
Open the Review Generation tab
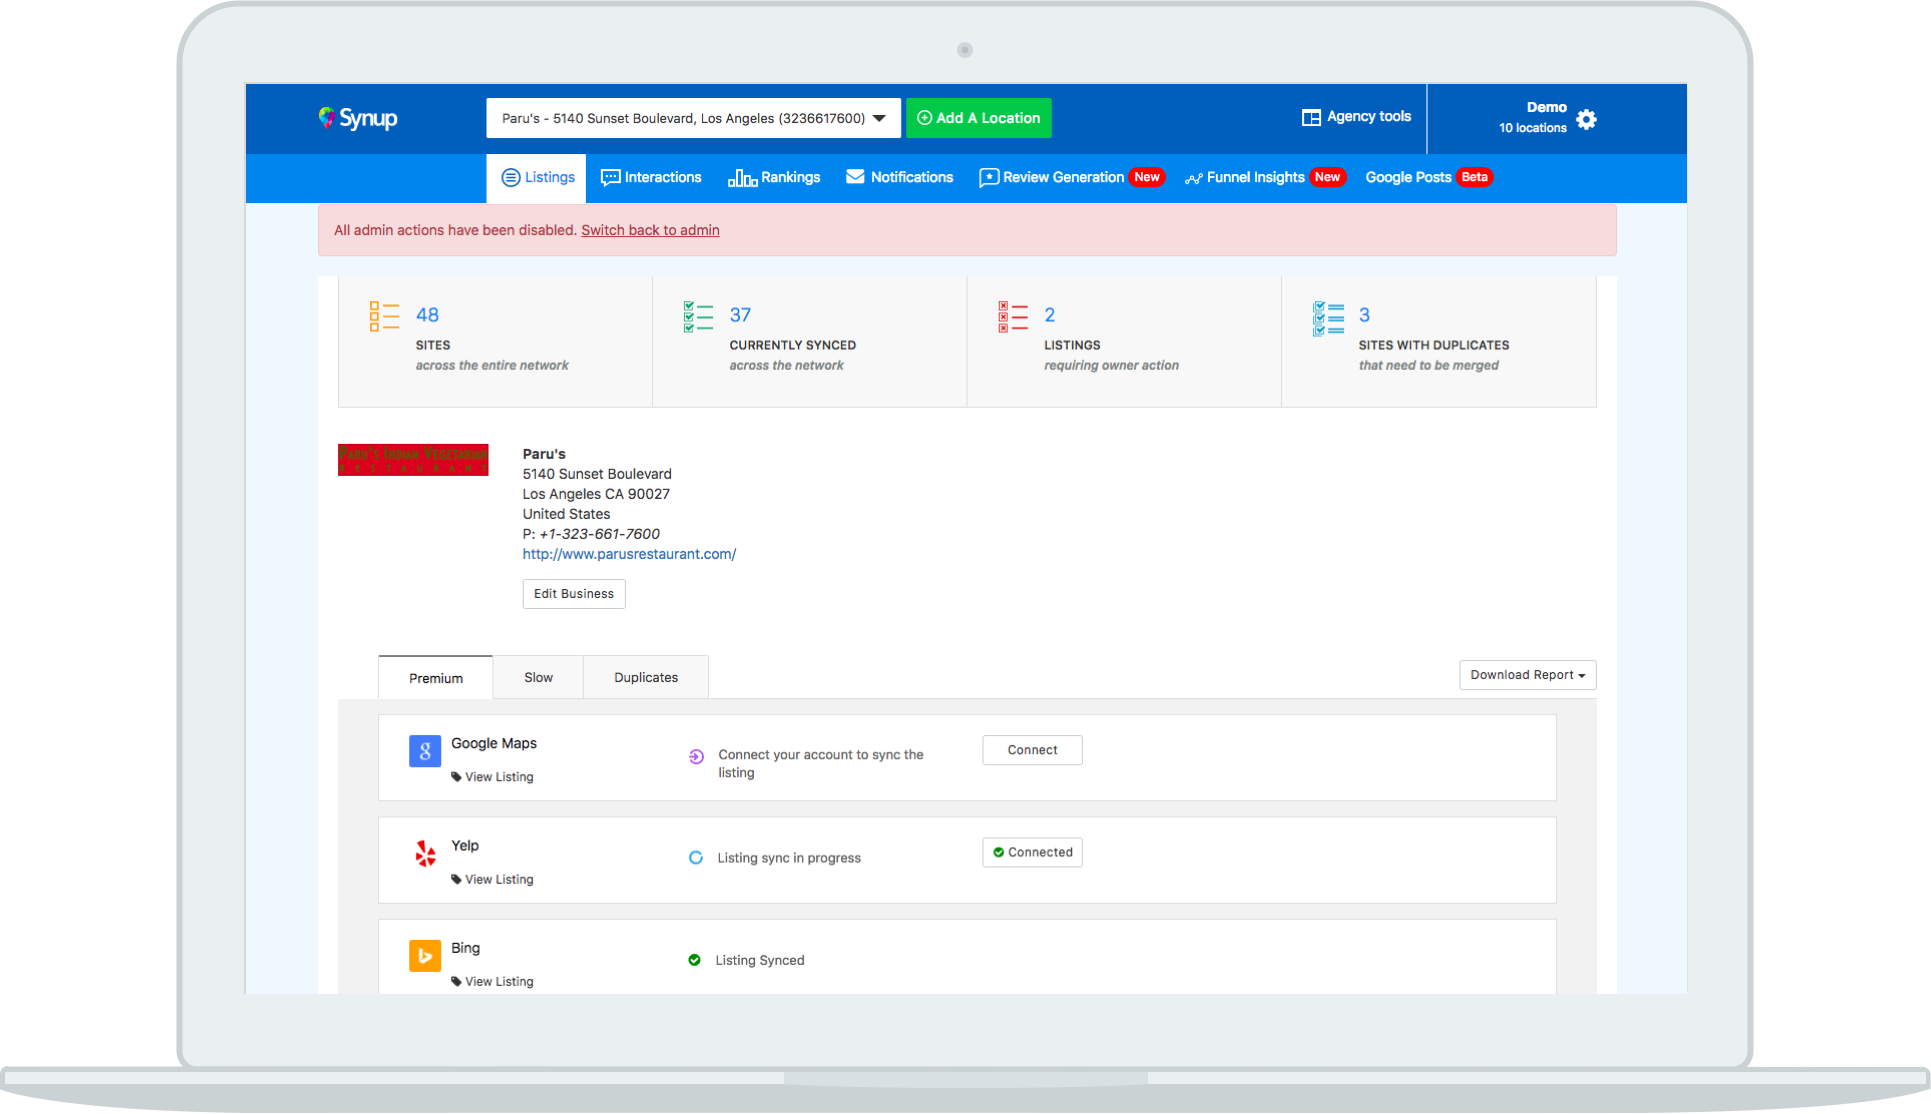[1070, 177]
